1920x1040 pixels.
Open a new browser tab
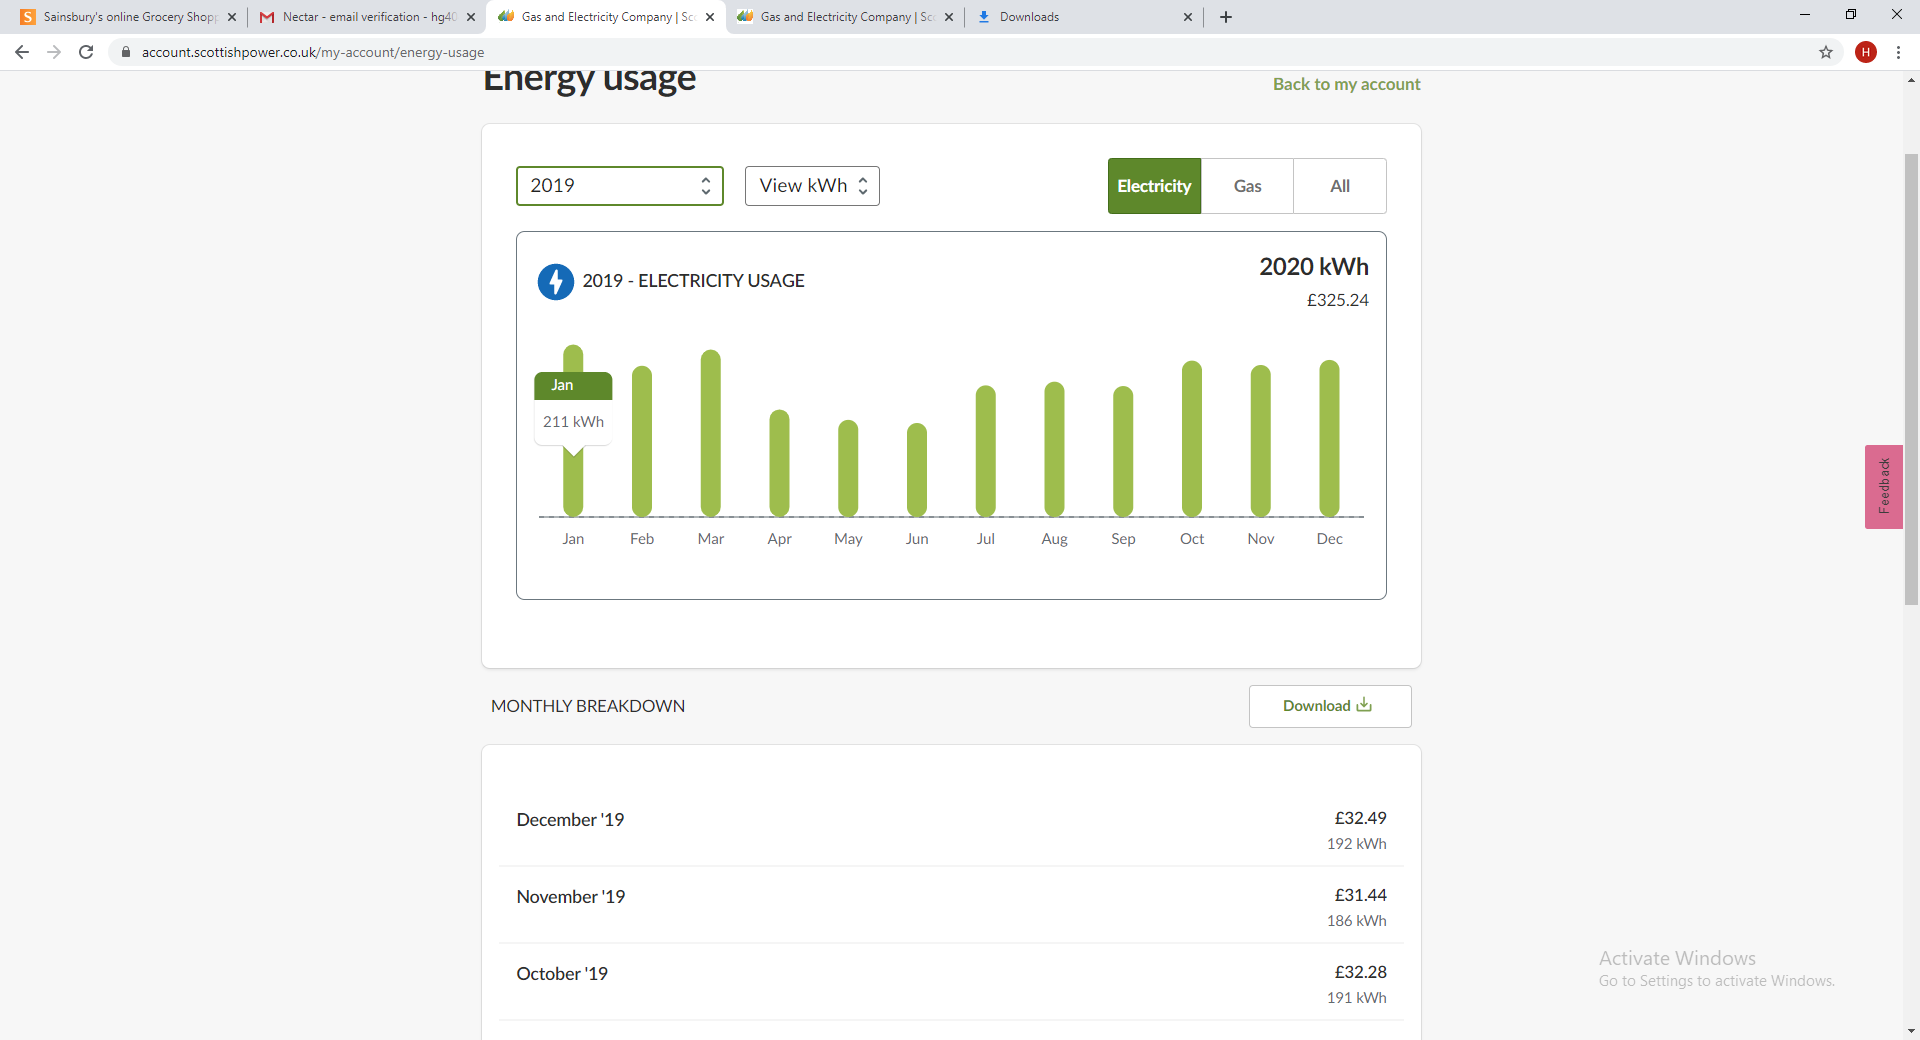tap(1226, 17)
